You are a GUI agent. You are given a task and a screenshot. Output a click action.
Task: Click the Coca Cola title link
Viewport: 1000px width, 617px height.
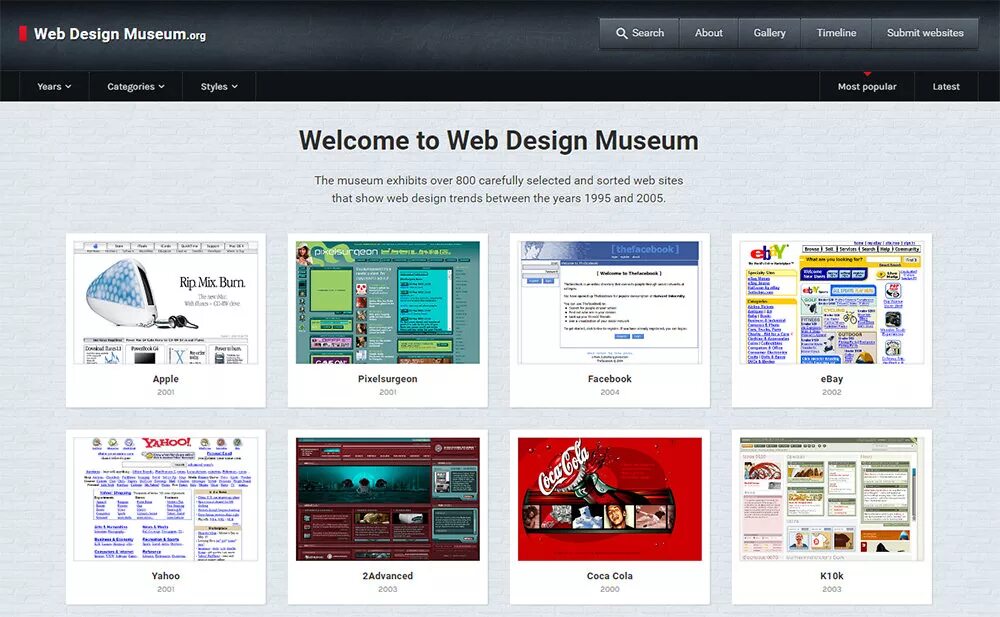point(610,576)
